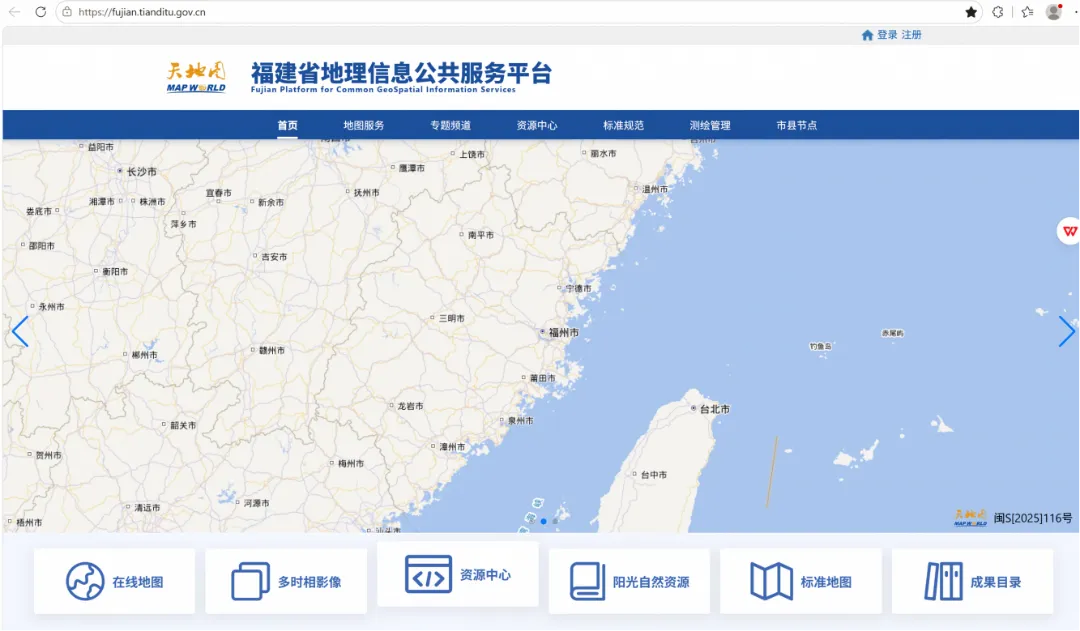Open the 成果目录 binders icon
The height and width of the screenshot is (631, 1080).
coord(943,581)
